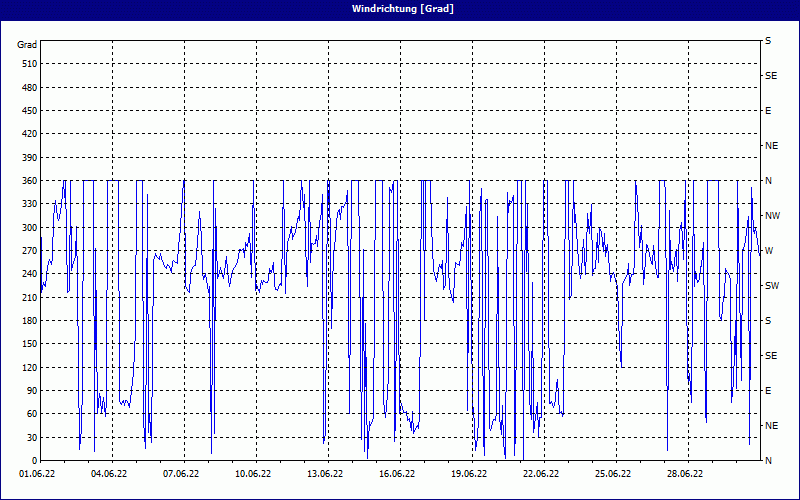Choose the 13.06.22 date label

[325, 474]
